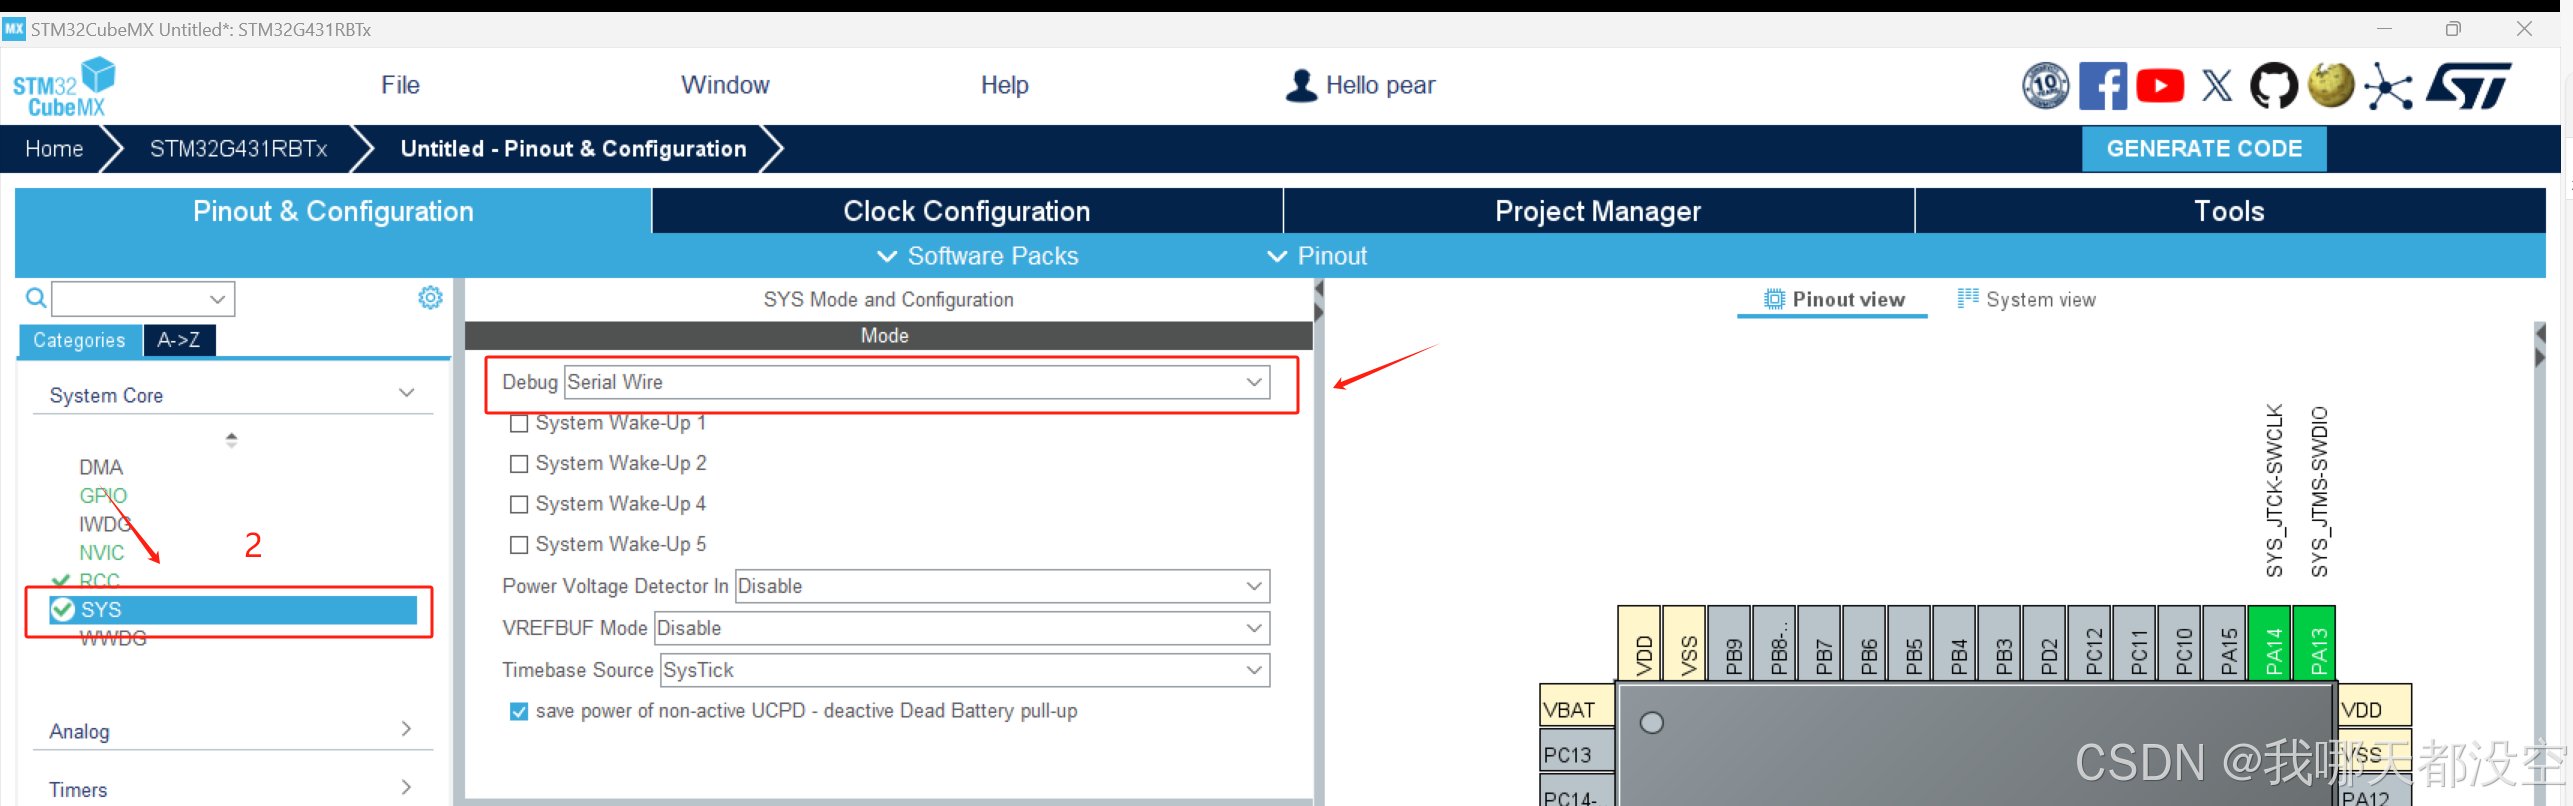Open the Facebook icon

click(2103, 86)
